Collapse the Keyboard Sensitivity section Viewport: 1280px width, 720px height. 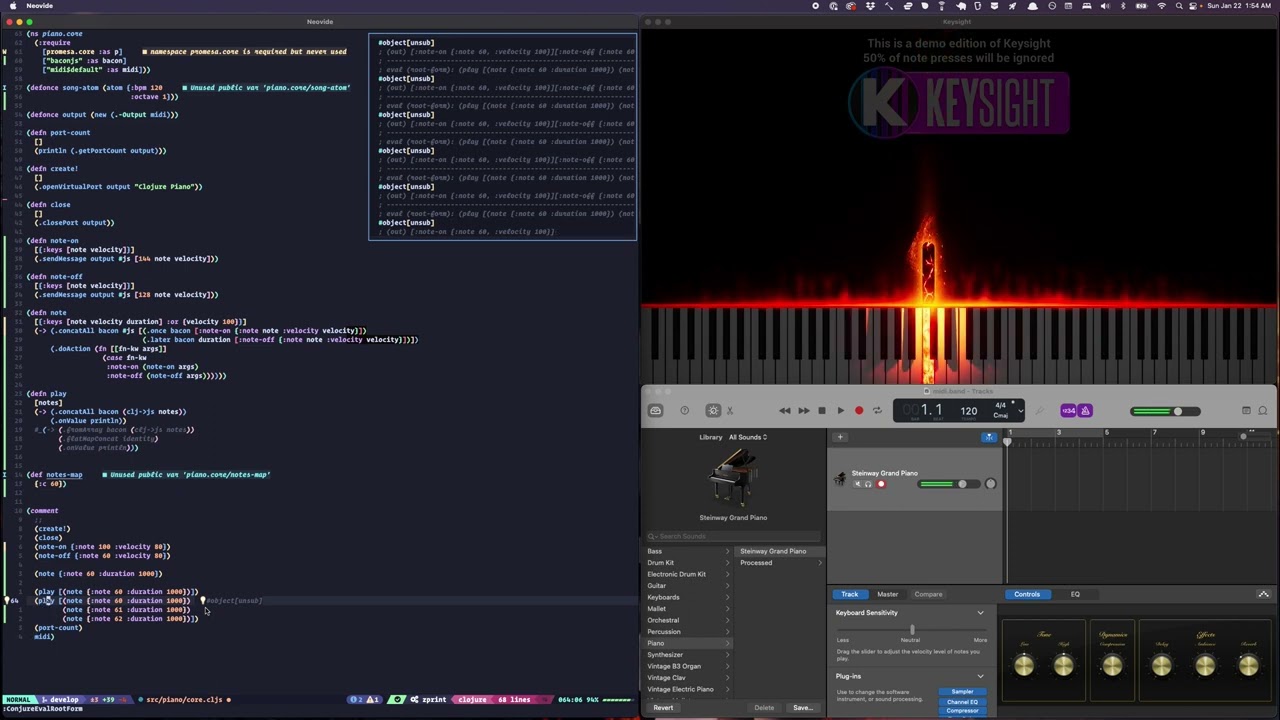pos(980,613)
